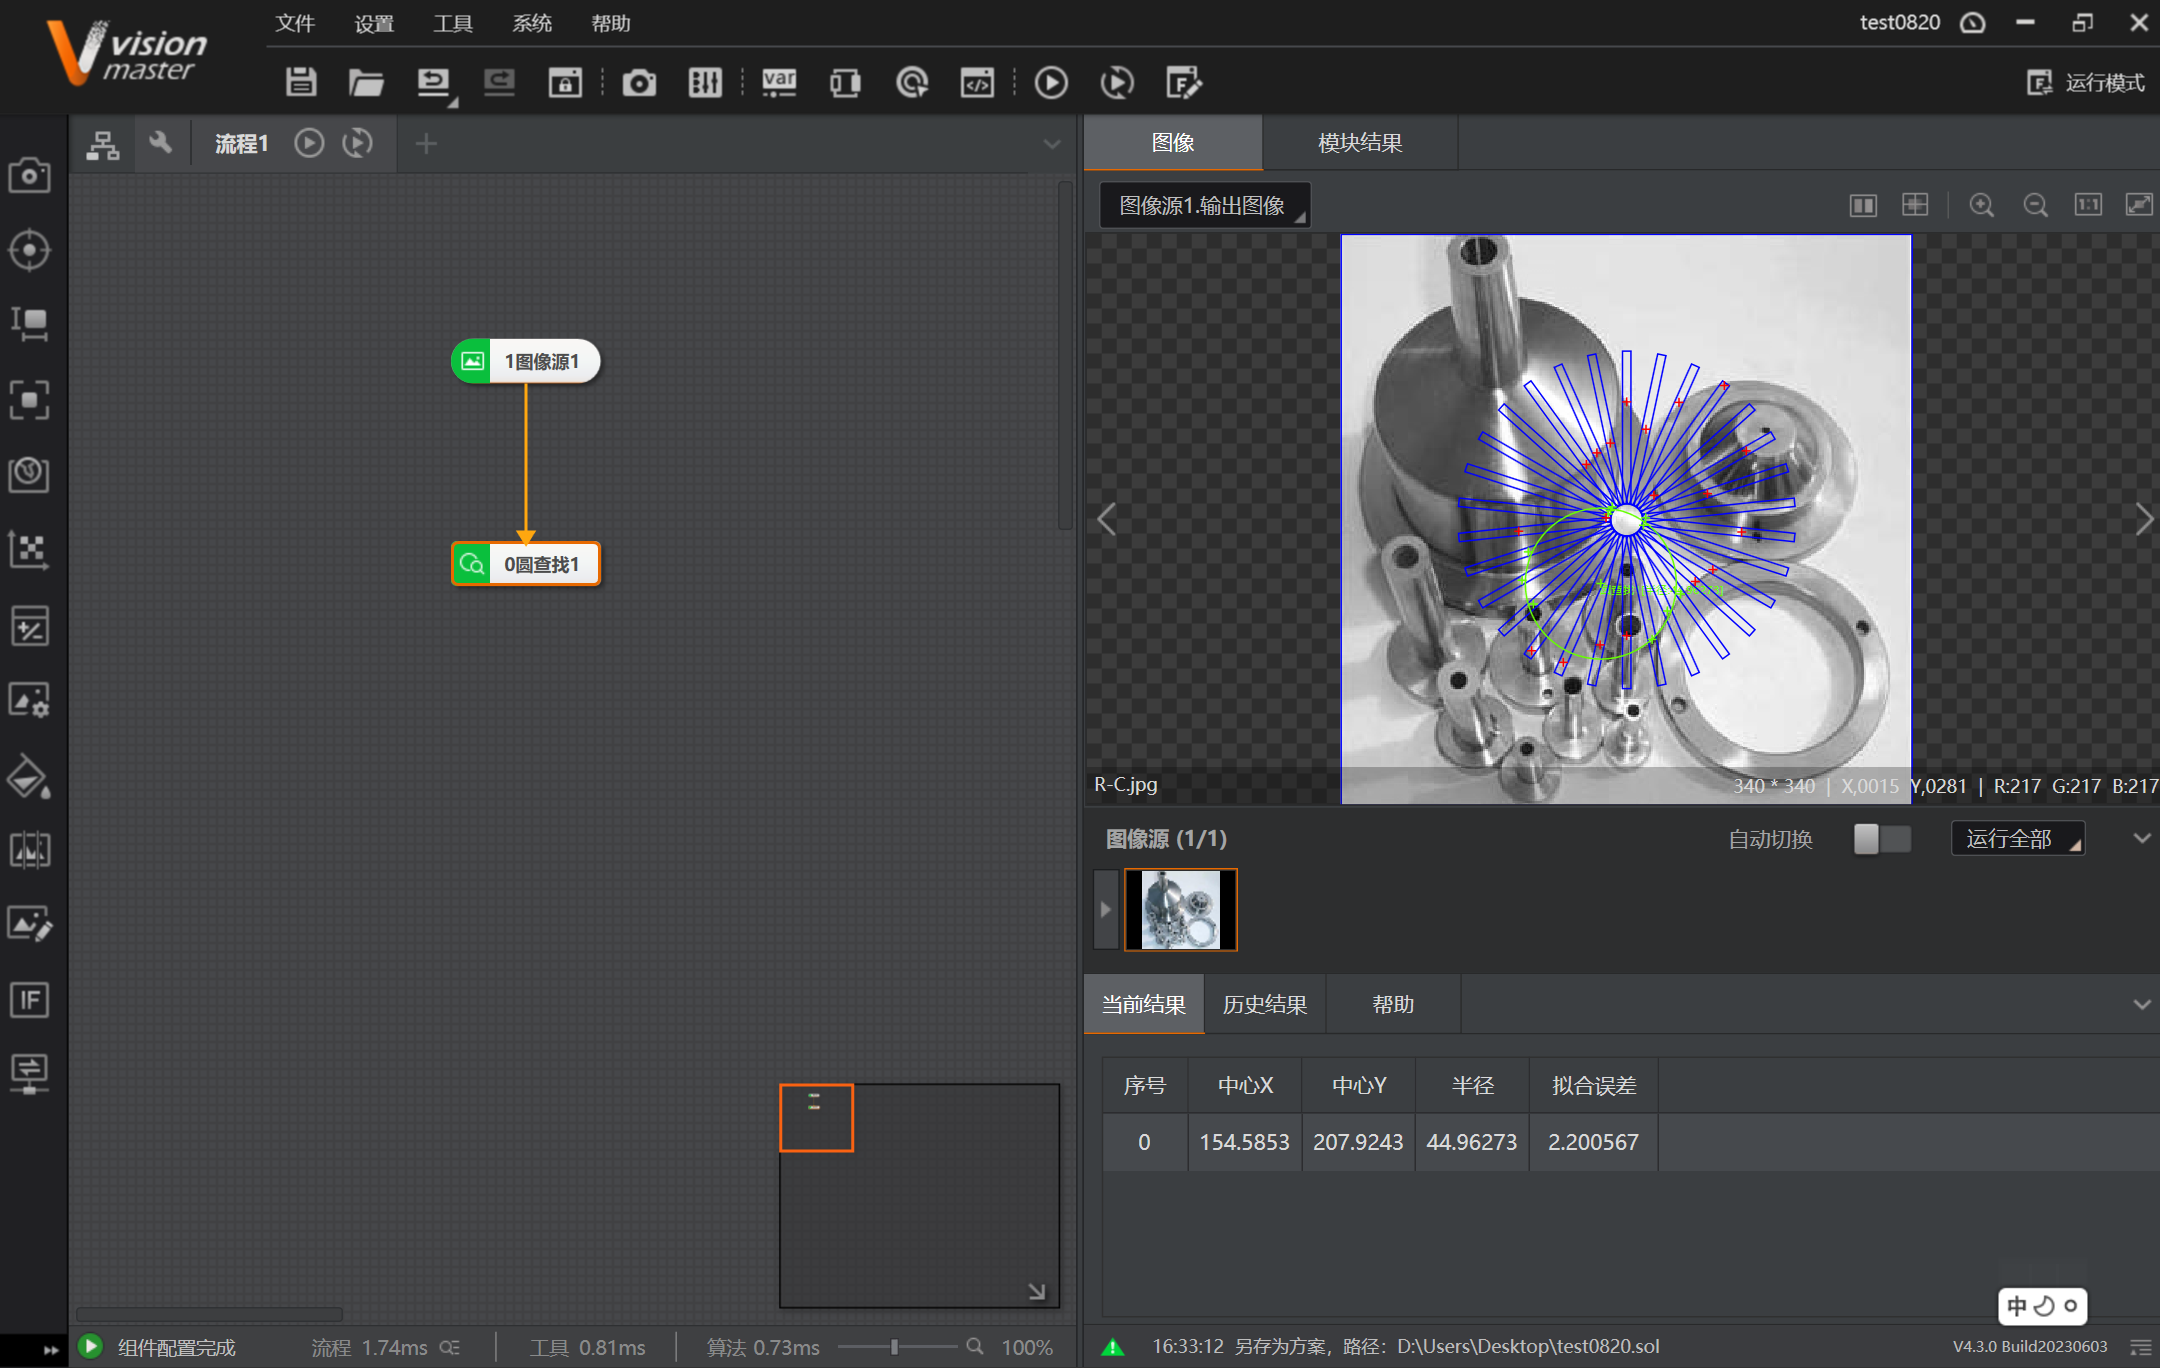The height and width of the screenshot is (1368, 2160).
Task: Click the undo toolbar icon
Action: click(433, 82)
